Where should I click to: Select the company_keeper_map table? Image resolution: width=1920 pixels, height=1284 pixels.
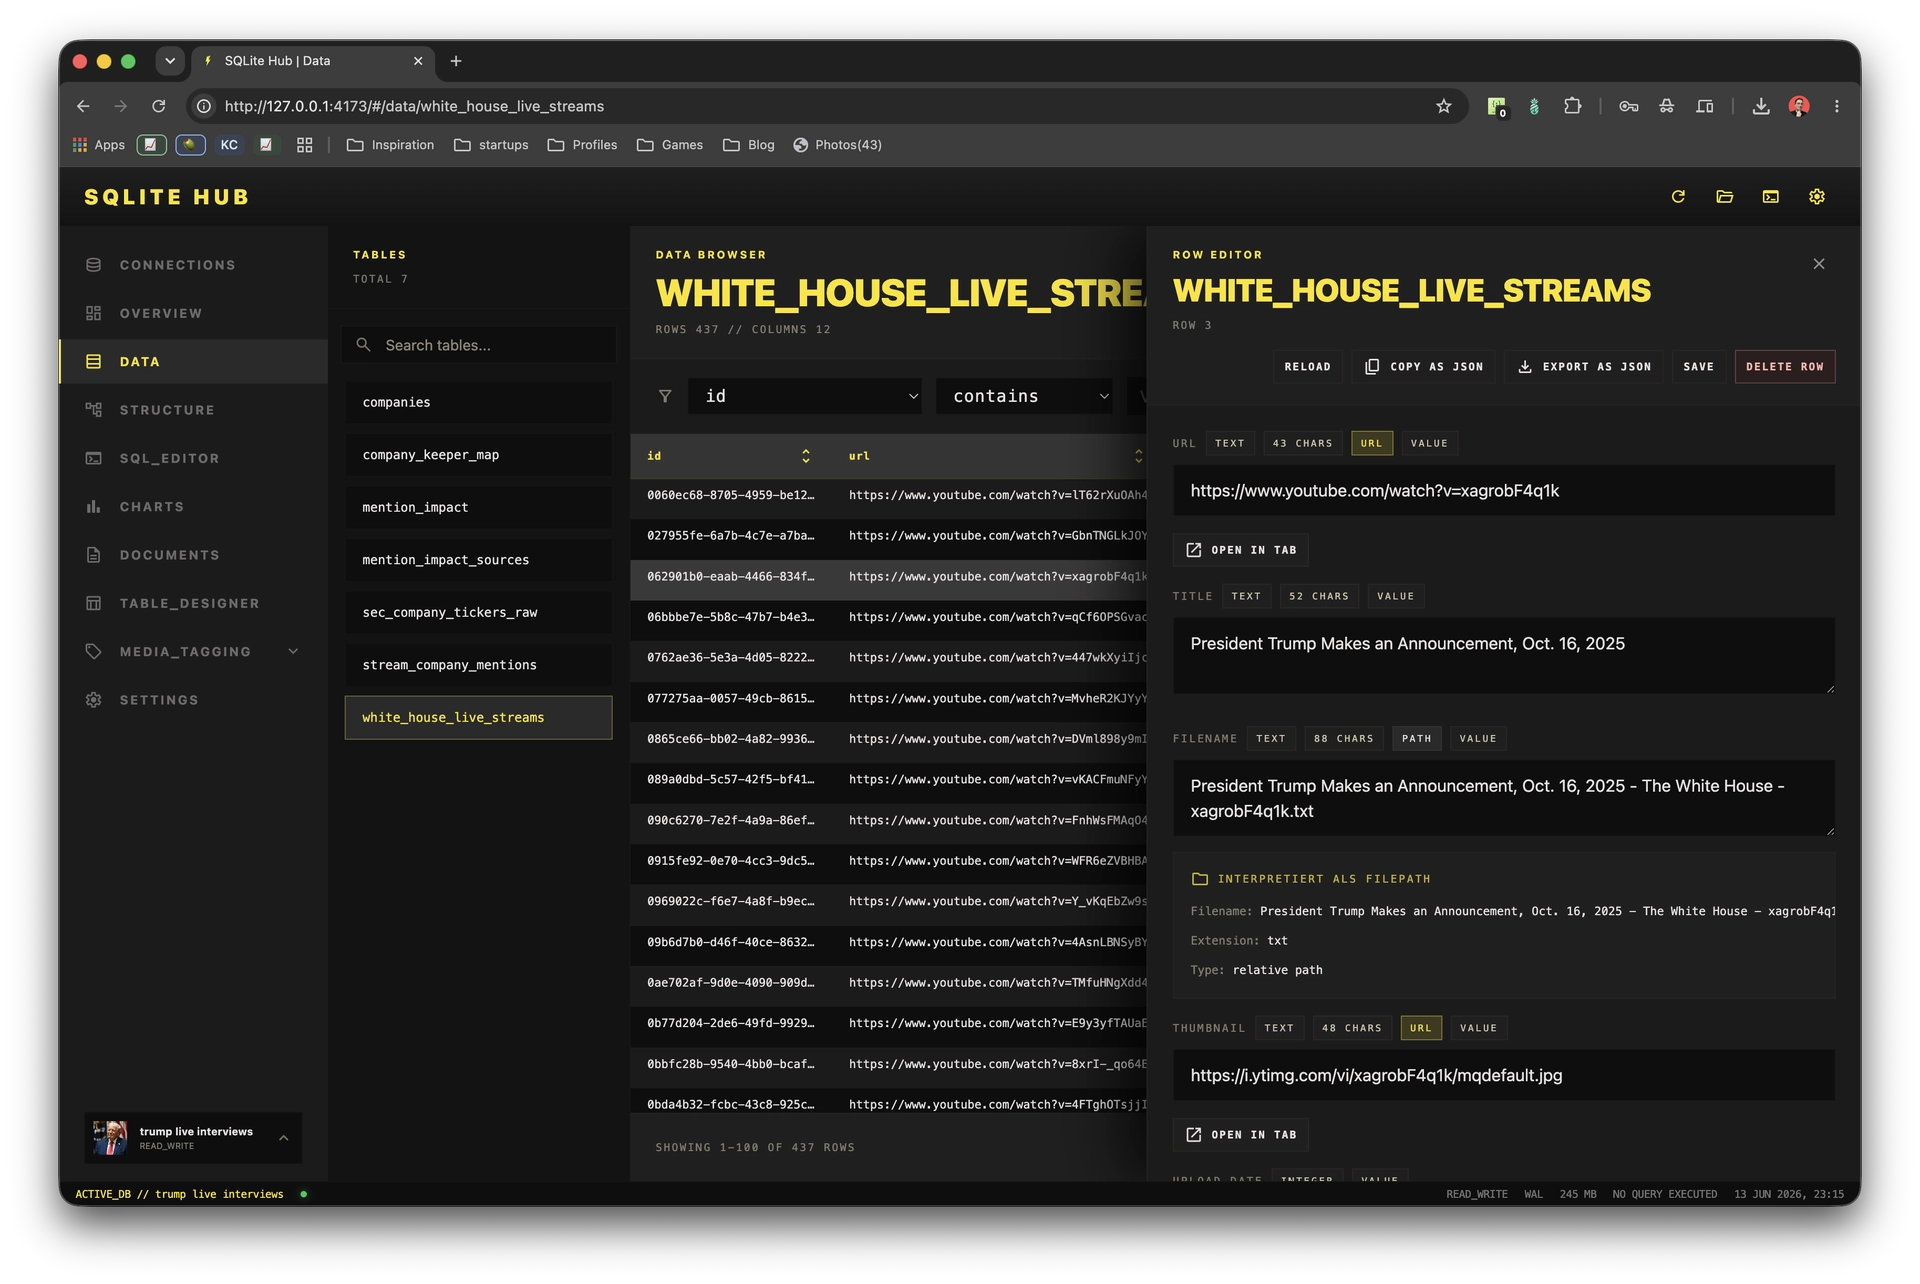point(478,455)
